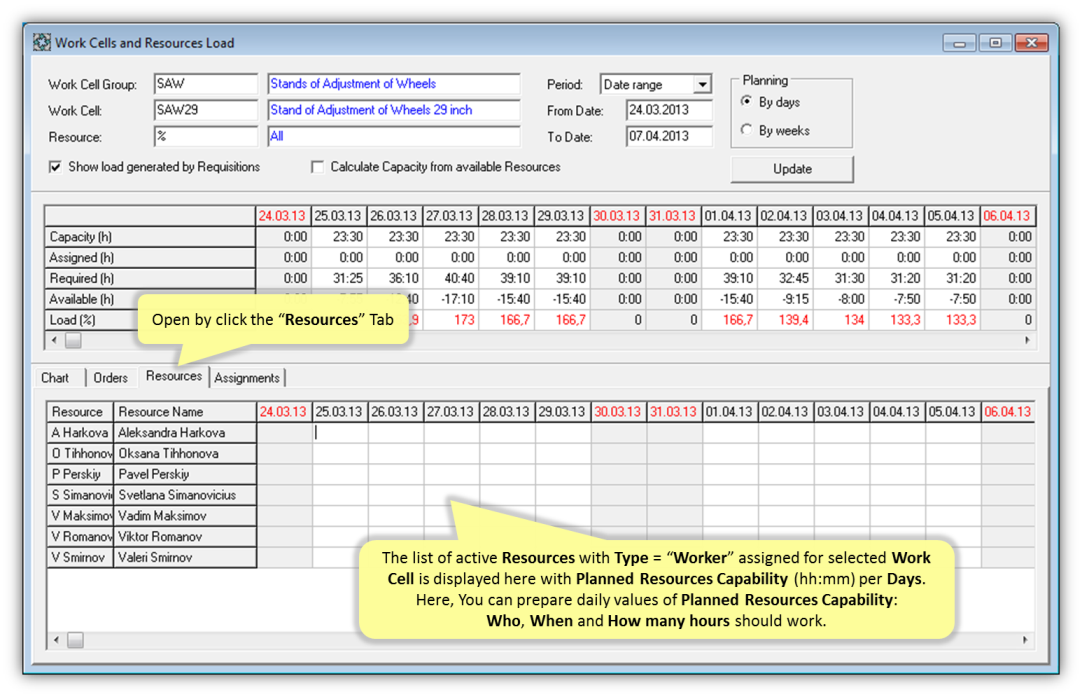Close the Work Cells and Resources Load window

(x=1032, y=43)
